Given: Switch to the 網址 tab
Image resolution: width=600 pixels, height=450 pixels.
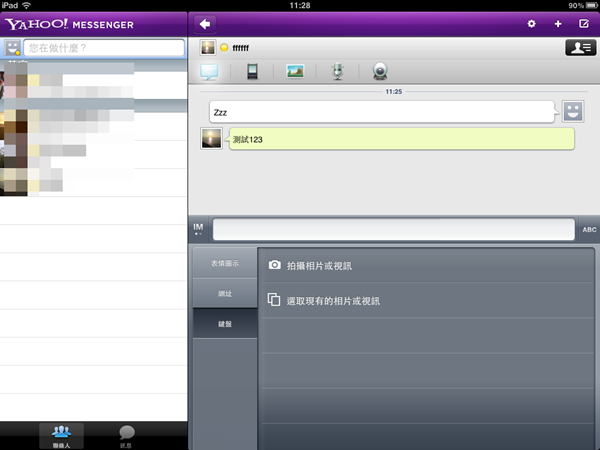Looking at the screenshot, I should 225,293.
